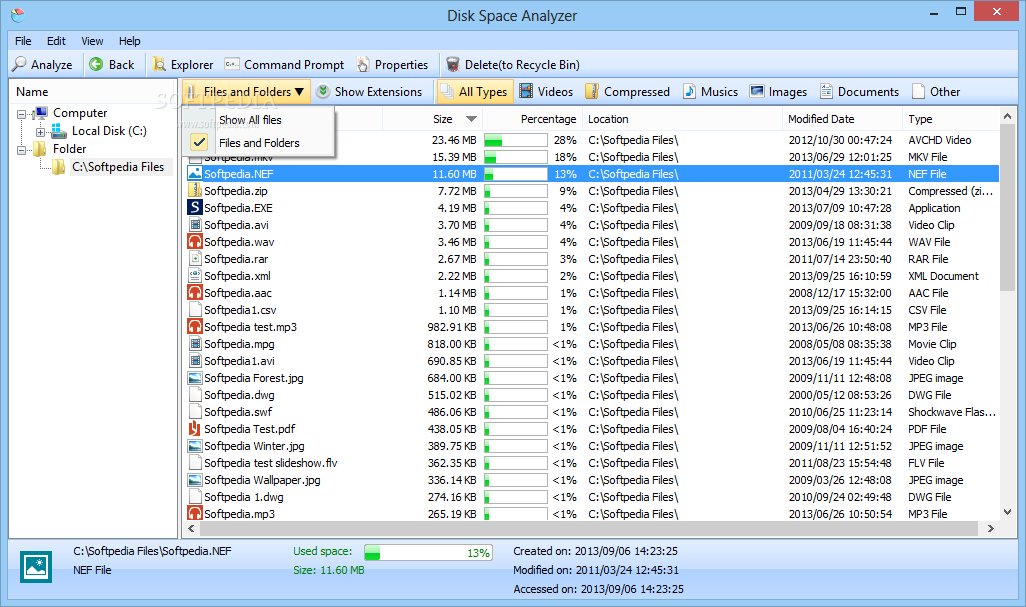The image size is (1026, 607).
Task: Click the Disk Space Analyzer title bar icon
Action: (18, 14)
